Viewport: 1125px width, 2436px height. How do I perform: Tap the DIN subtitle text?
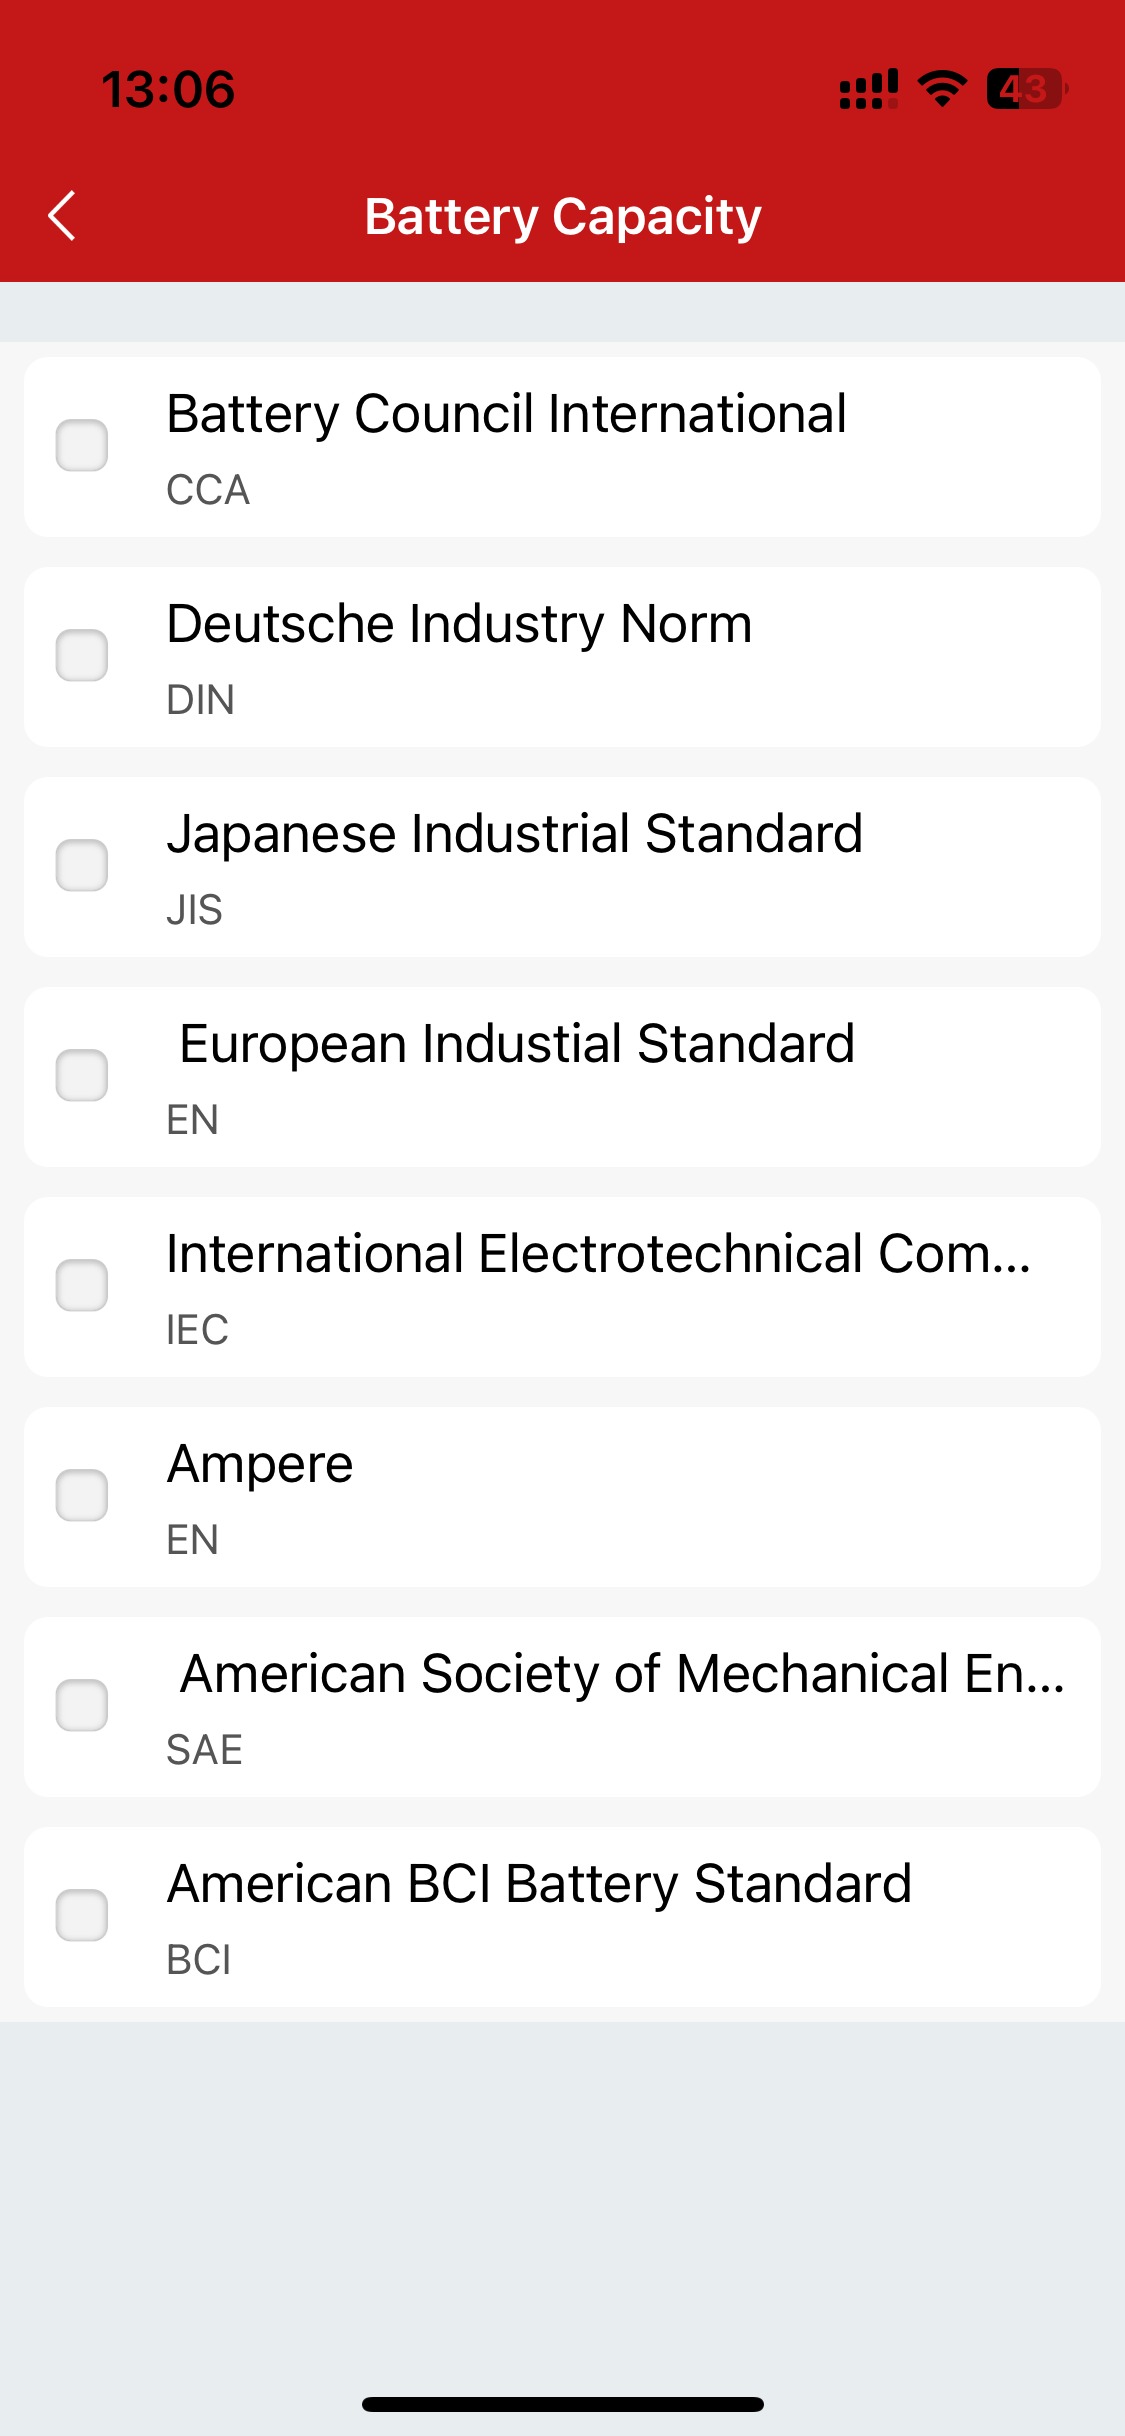point(200,700)
